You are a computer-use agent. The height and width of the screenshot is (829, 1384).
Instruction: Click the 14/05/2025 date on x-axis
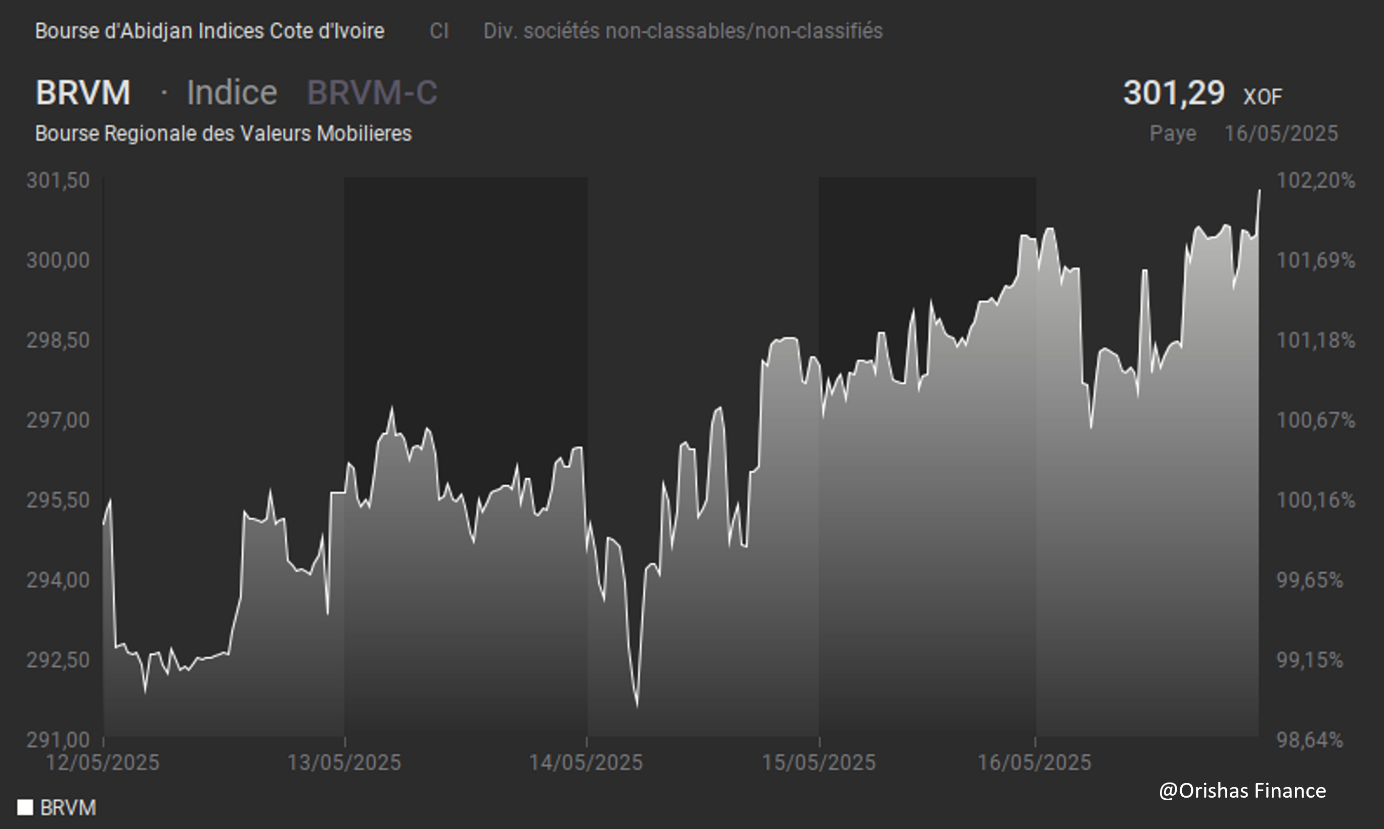pos(586,763)
